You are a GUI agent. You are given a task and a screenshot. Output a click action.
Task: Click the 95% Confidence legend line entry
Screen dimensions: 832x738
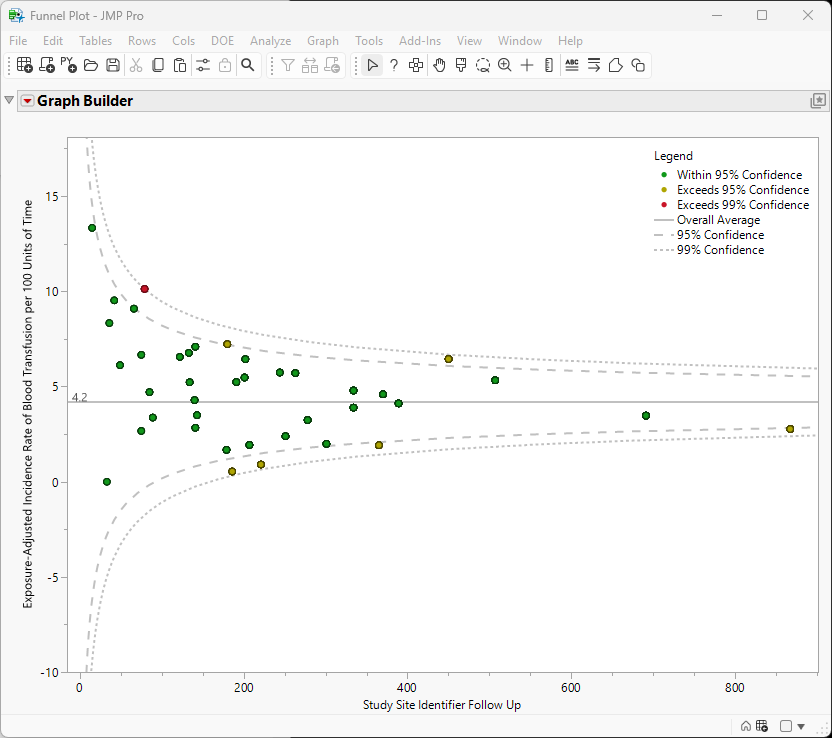tap(709, 235)
